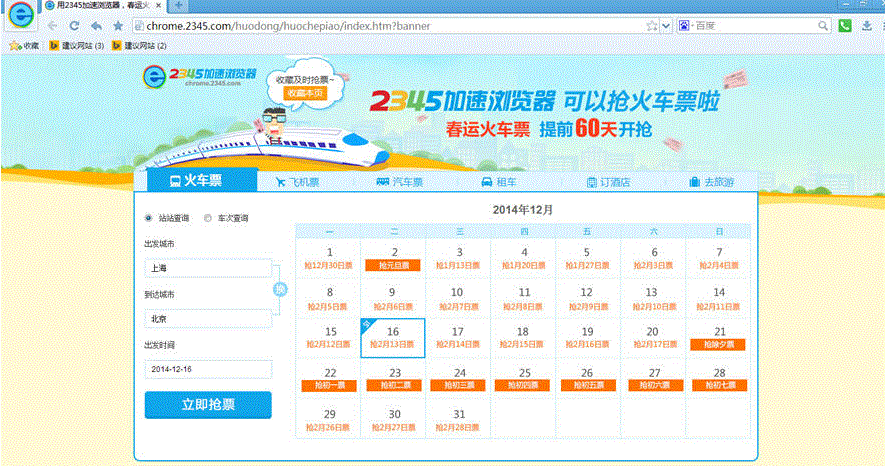885x466 pixels.
Task: Switch to the 去旅游 tab
Action: [712, 182]
